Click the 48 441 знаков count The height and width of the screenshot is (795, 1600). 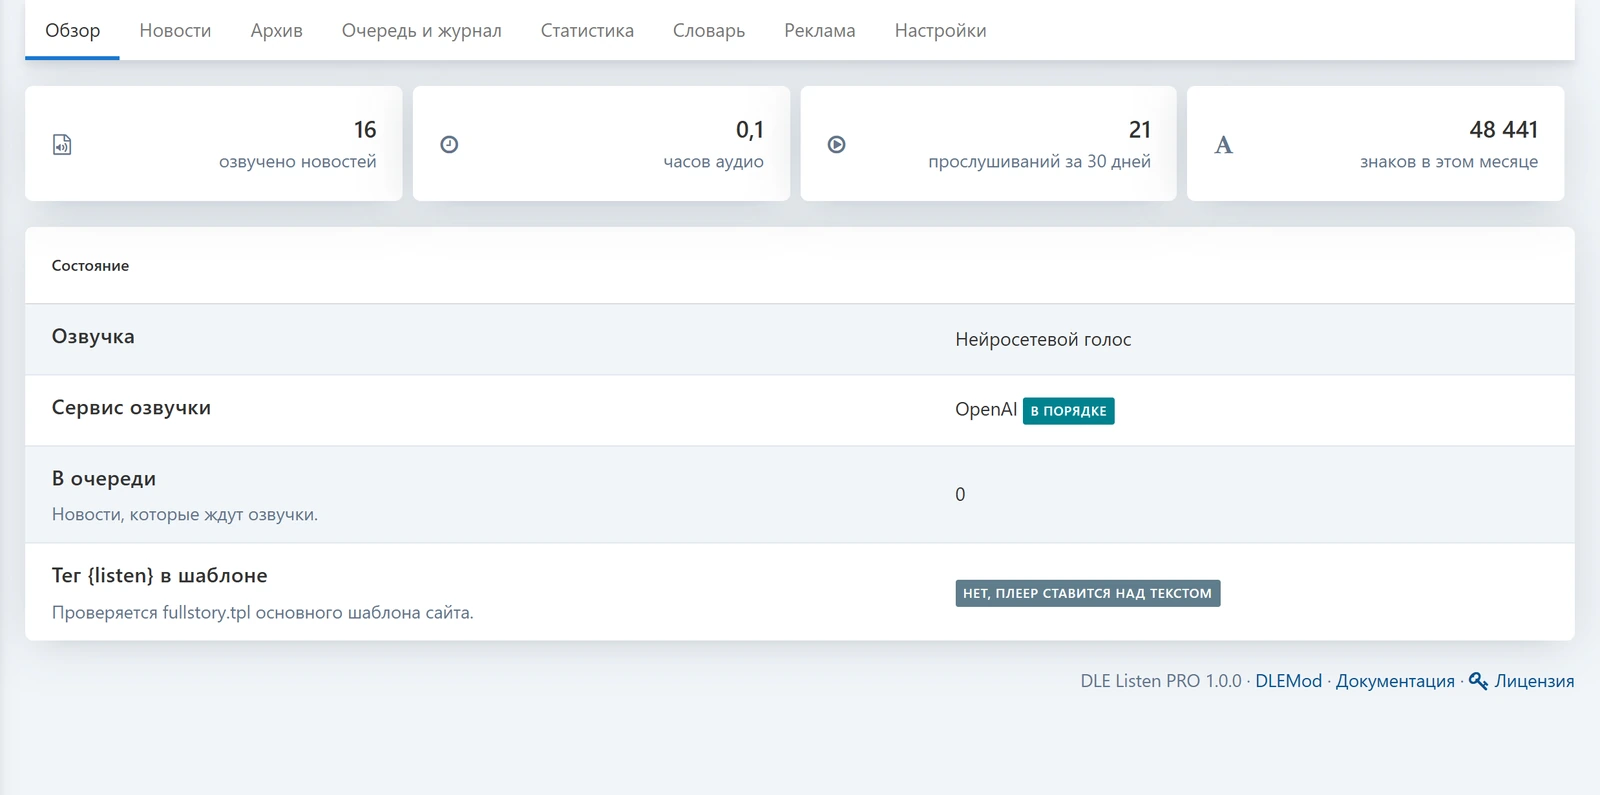tap(1503, 130)
